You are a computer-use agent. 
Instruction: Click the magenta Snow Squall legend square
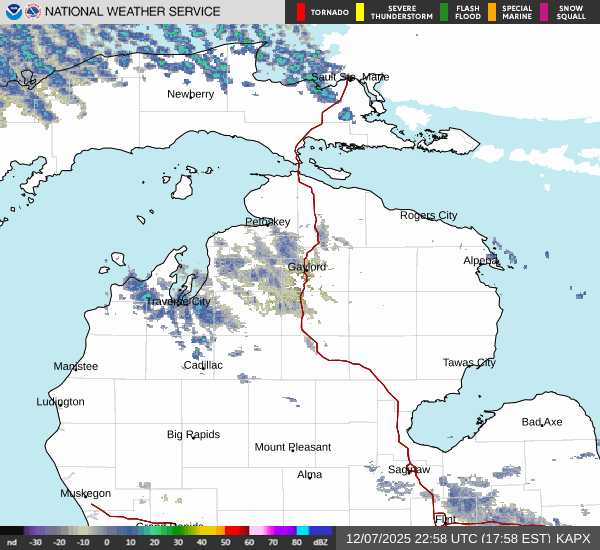point(544,12)
